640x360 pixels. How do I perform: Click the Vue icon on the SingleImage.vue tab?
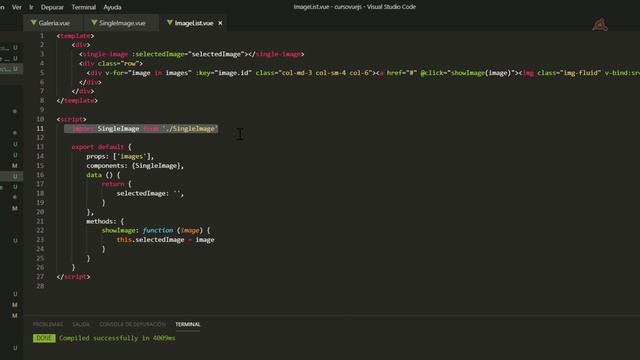coord(94,23)
